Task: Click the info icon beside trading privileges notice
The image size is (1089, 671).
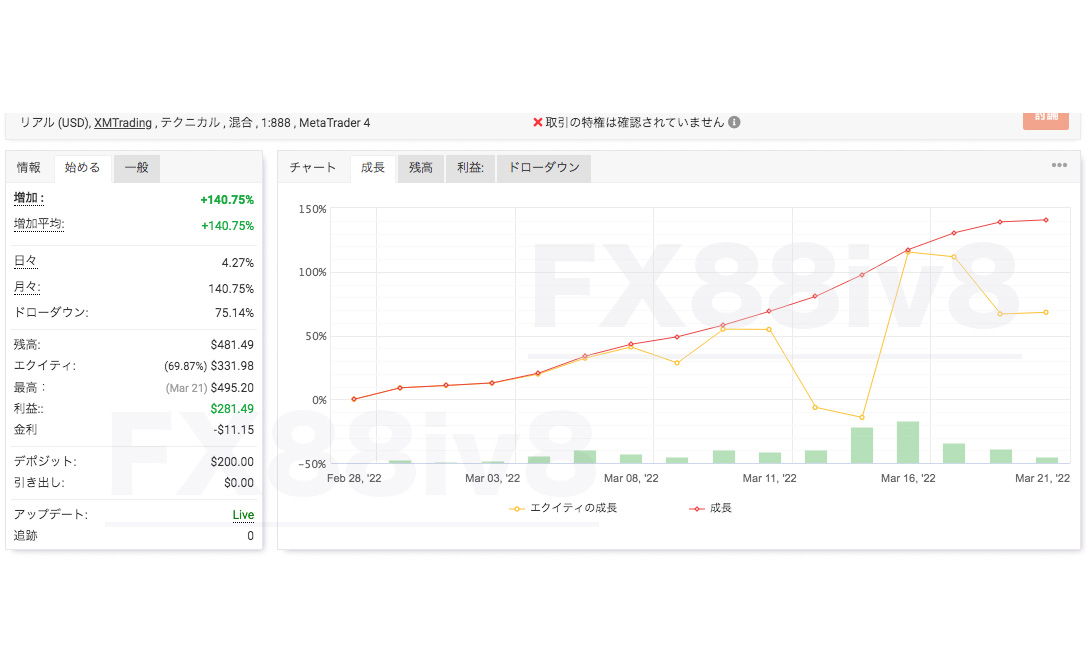Action: point(734,122)
